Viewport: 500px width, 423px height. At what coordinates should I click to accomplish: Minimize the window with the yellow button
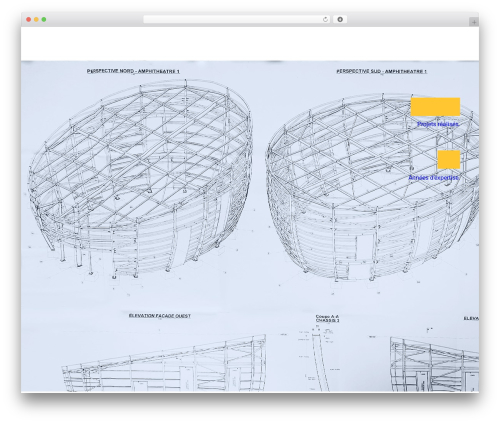(x=36, y=20)
